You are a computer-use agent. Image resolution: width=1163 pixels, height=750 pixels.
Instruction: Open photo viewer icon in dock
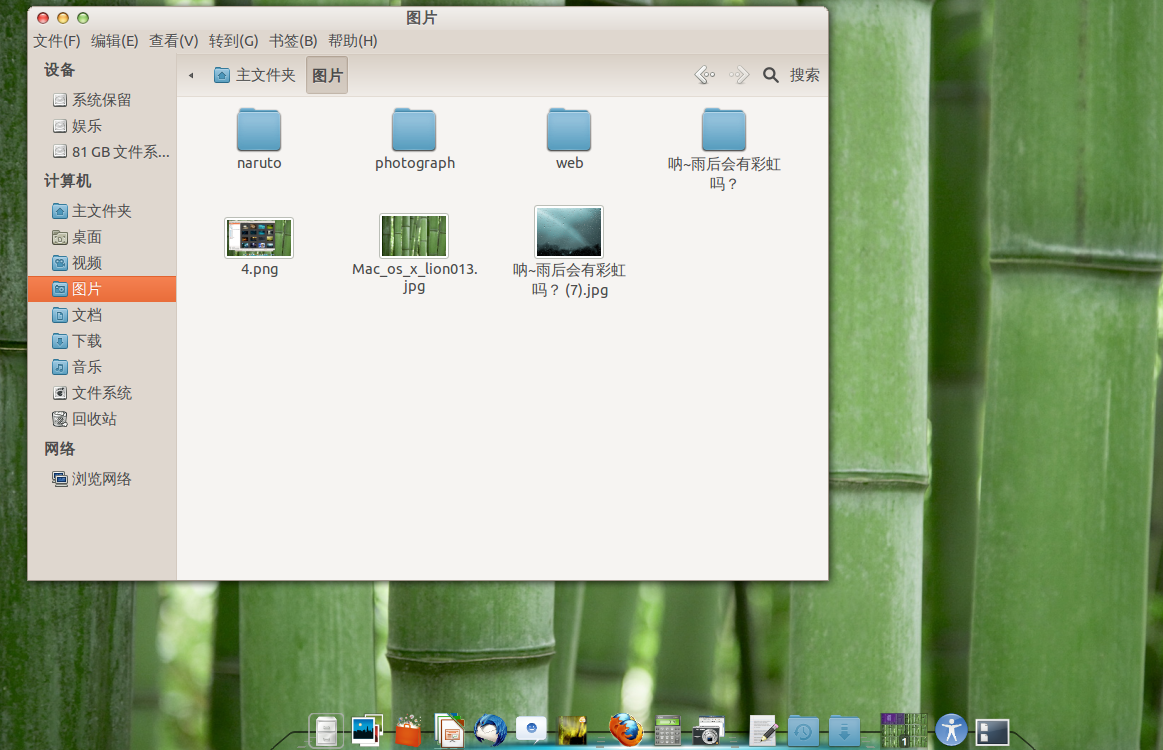pyautogui.click(x=367, y=730)
